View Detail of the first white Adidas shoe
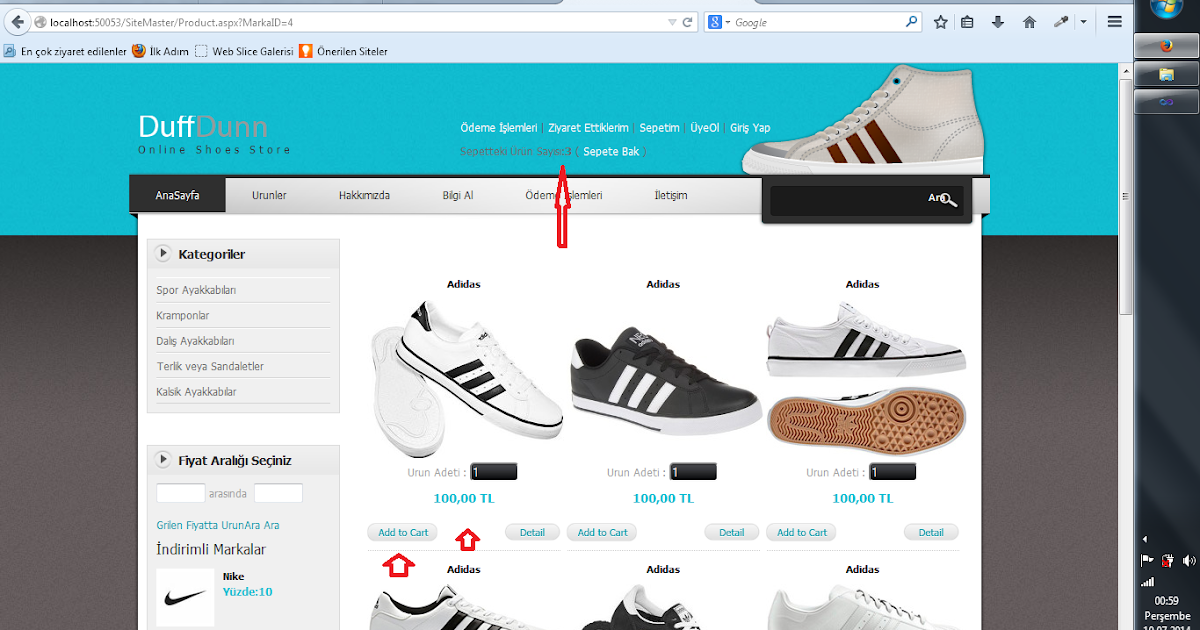The image size is (1200, 630). tap(532, 533)
